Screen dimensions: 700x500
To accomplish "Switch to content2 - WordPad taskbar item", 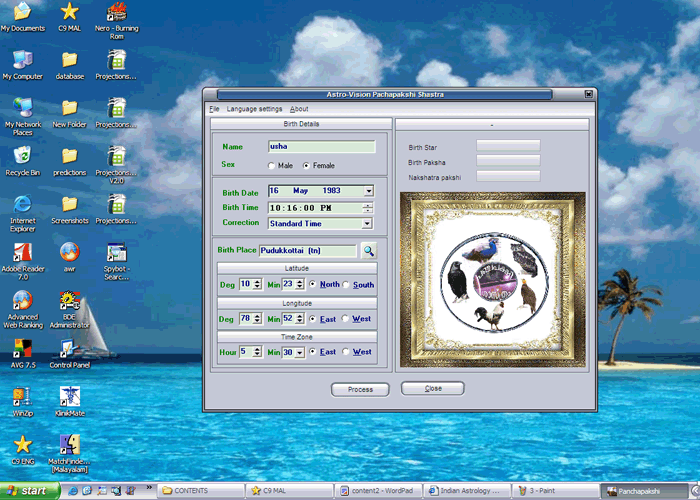I will click(x=378, y=491).
